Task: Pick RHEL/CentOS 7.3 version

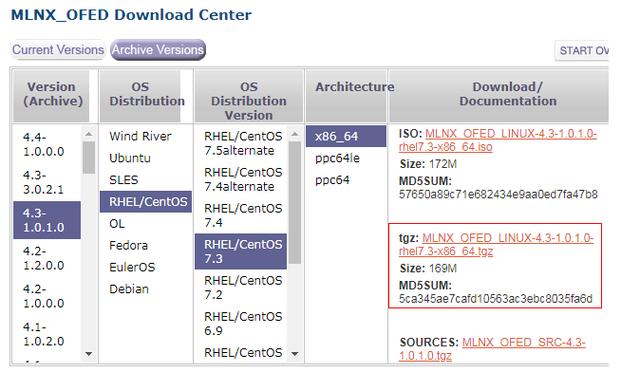Action: pos(241,252)
